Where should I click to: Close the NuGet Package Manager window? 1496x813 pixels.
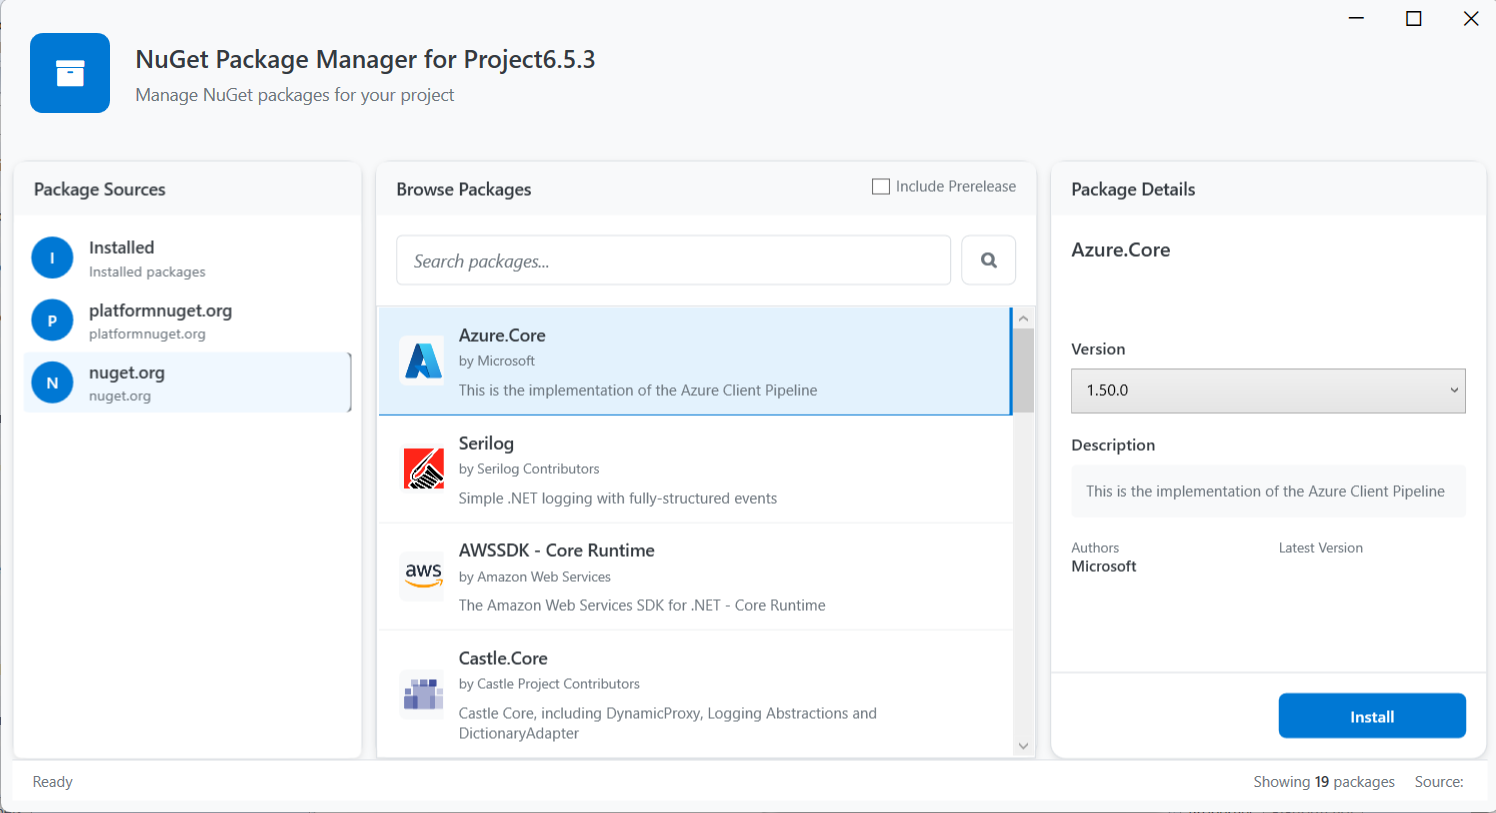tap(1471, 18)
